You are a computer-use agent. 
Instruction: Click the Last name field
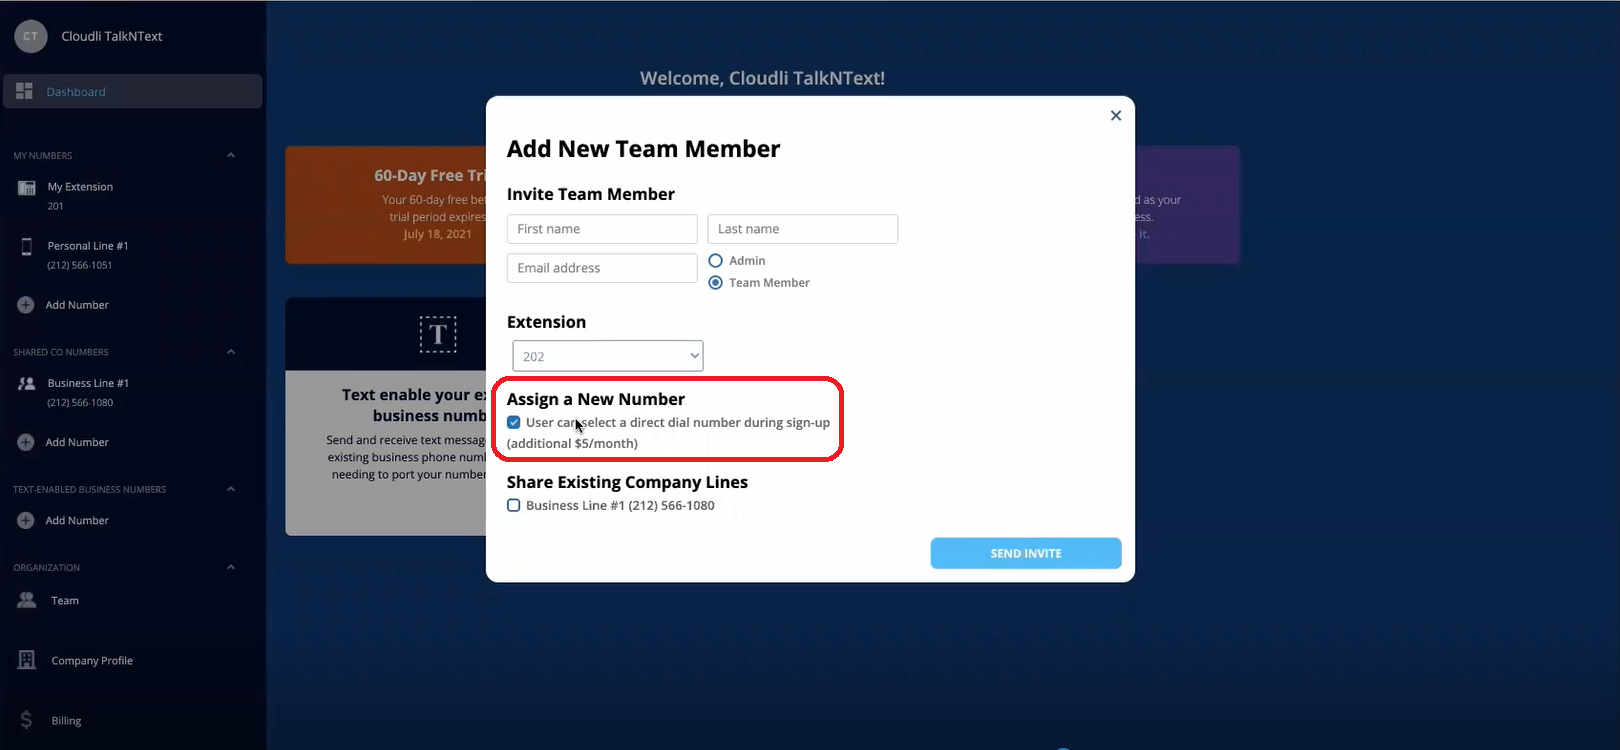(803, 229)
